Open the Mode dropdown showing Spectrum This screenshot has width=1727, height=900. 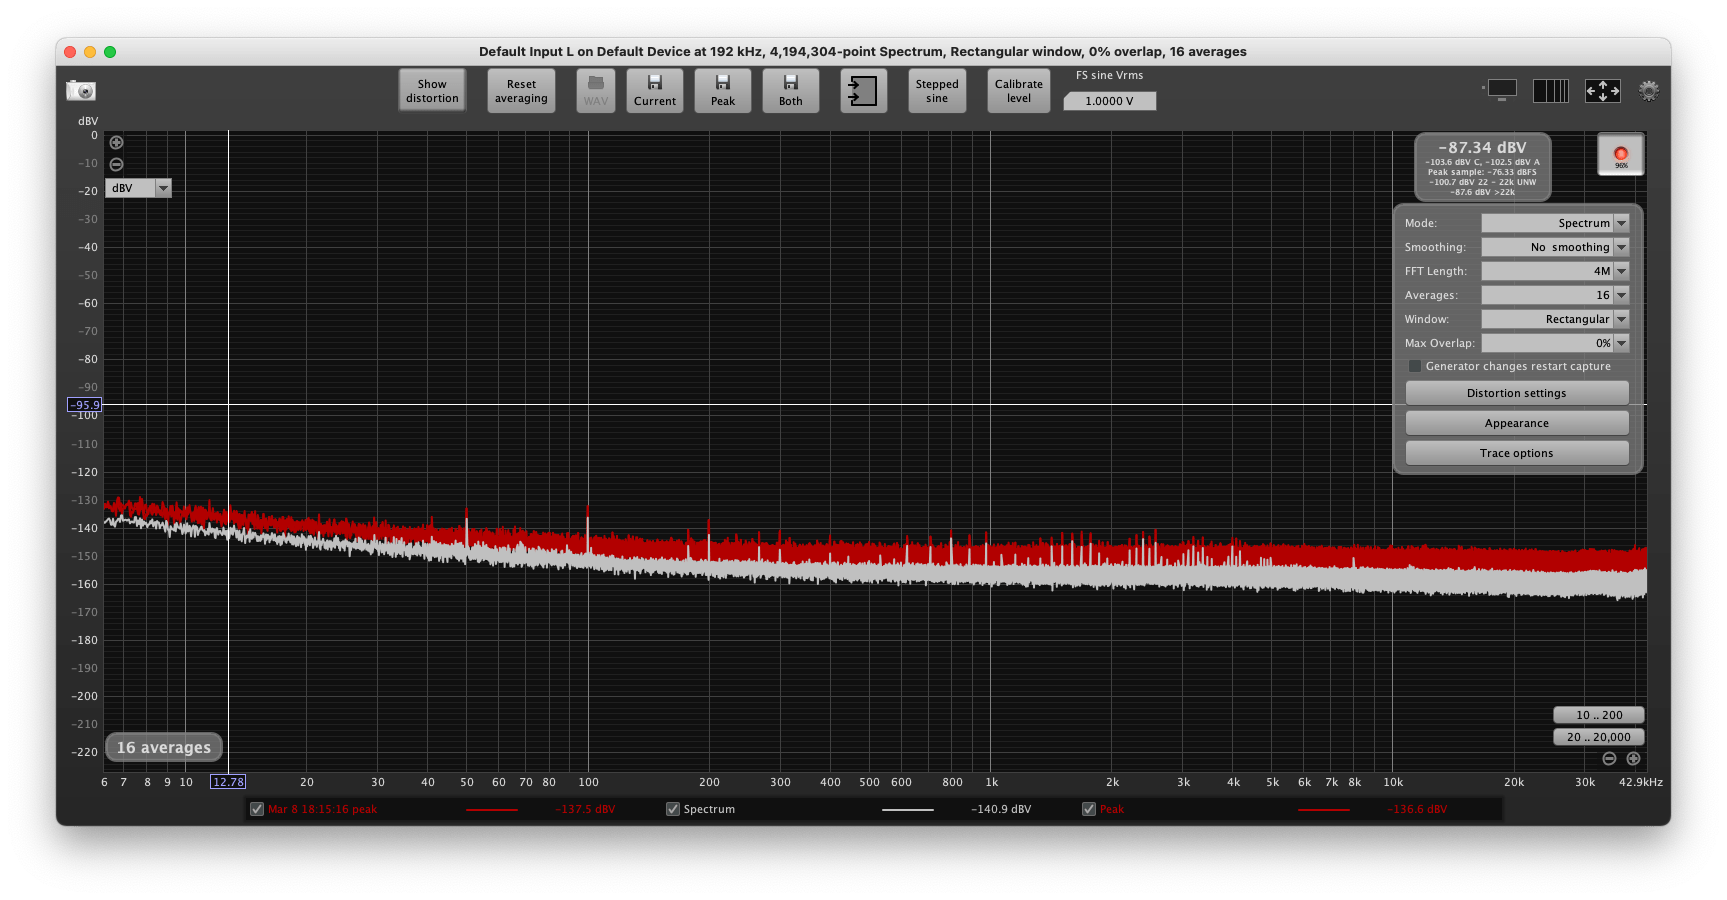click(x=1555, y=223)
